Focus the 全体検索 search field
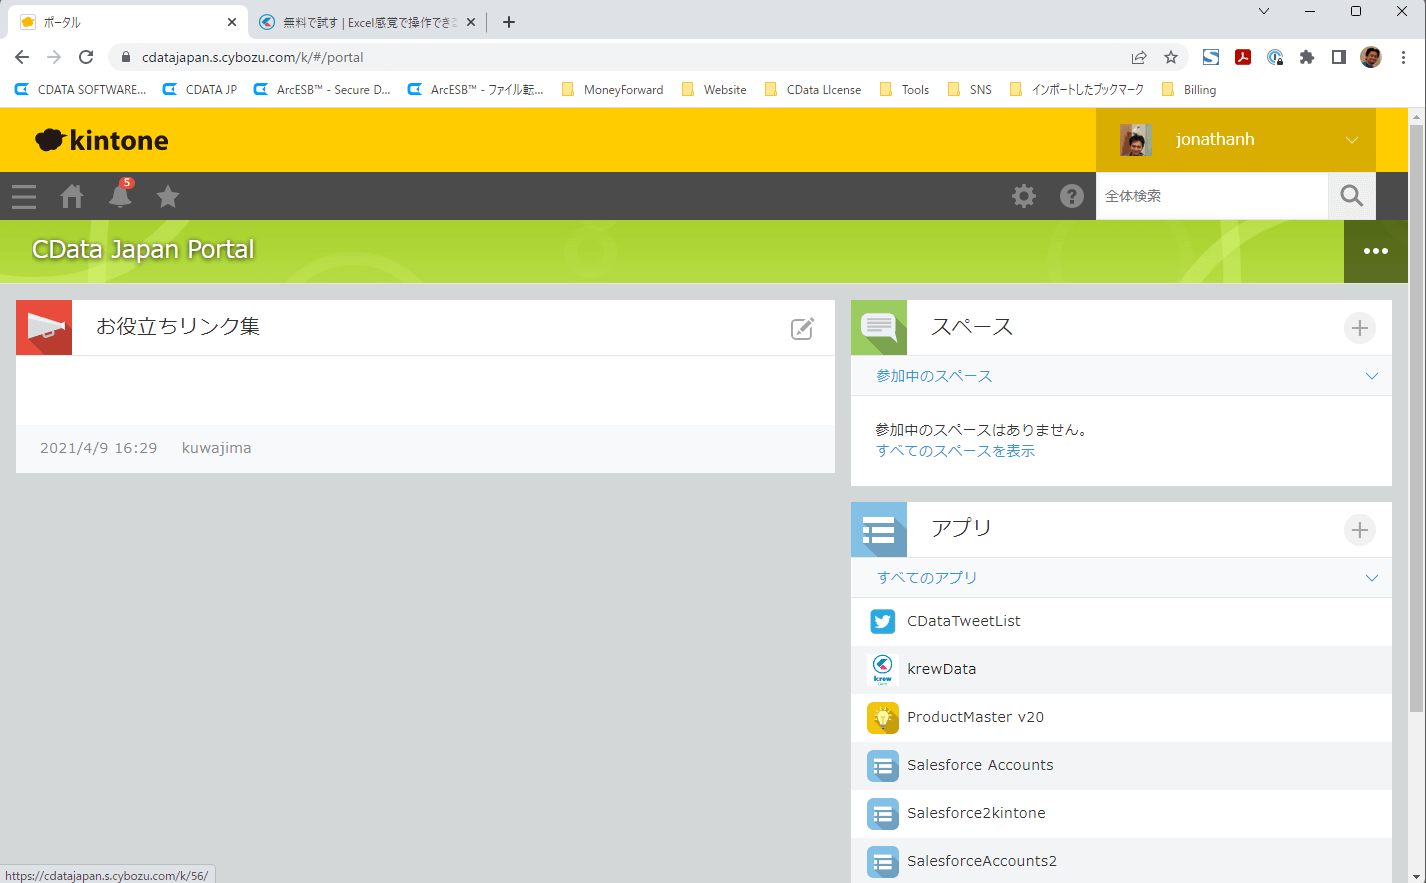The width and height of the screenshot is (1426, 883). point(1211,196)
